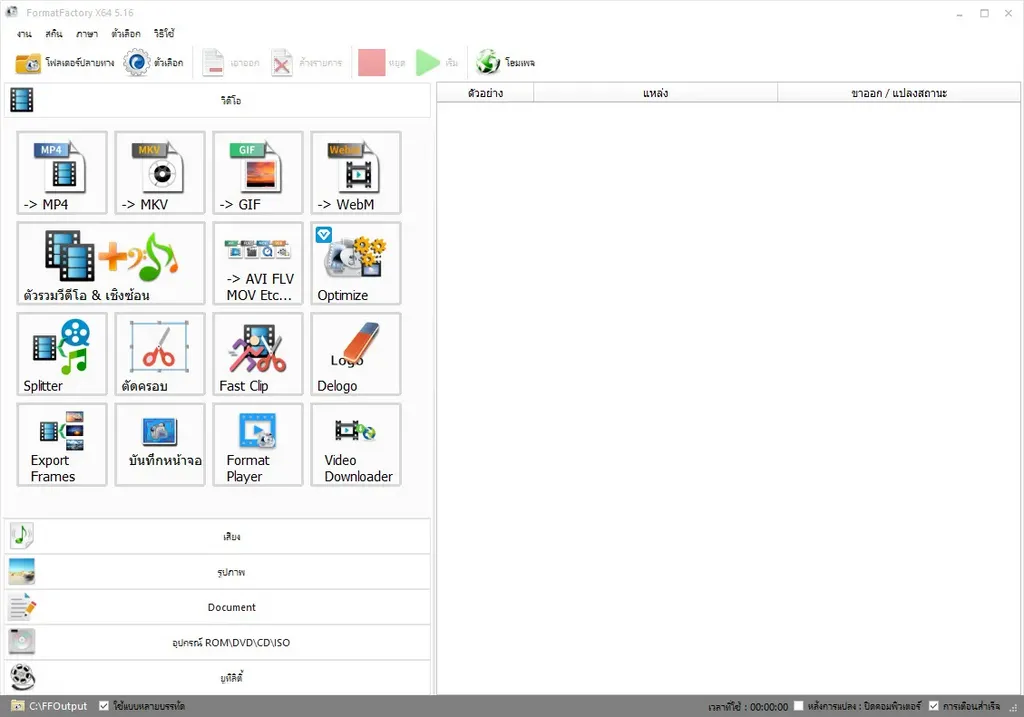The height and width of the screenshot is (717, 1024).
Task: Expand the Audio section
Action: click(x=217, y=536)
